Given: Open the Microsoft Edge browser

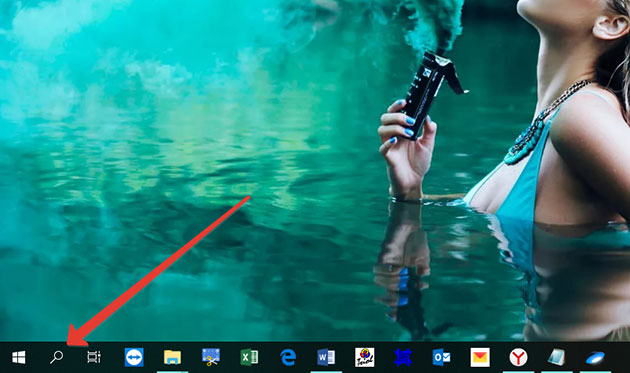Looking at the screenshot, I should pos(288,357).
